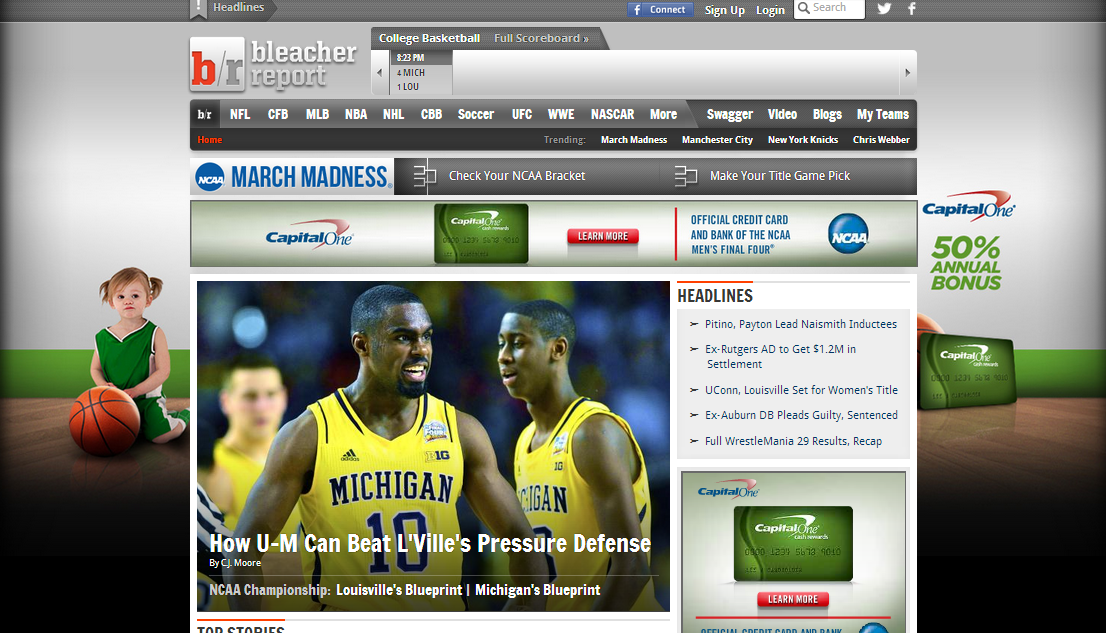Click the Headlines flag icon

click(x=198, y=8)
